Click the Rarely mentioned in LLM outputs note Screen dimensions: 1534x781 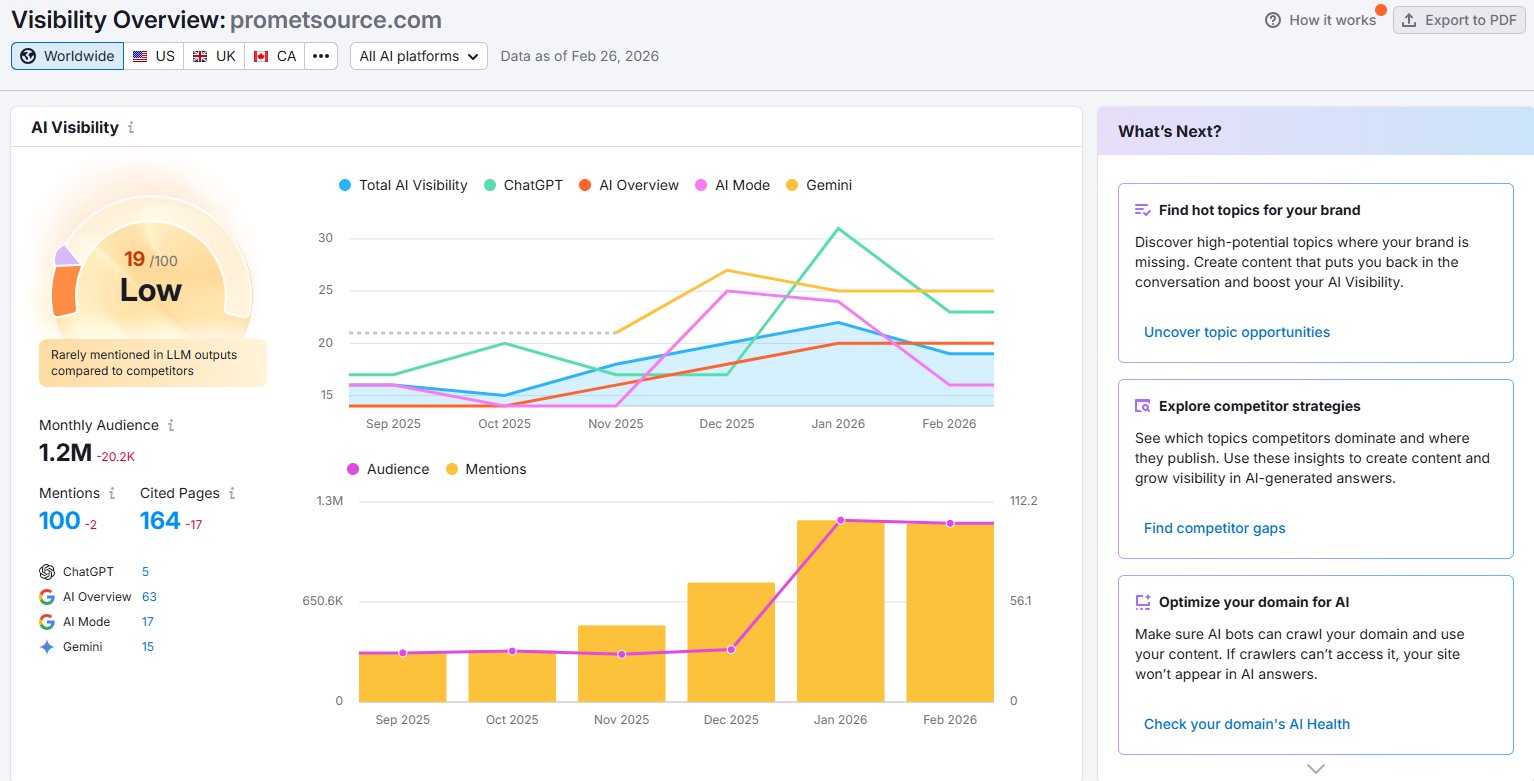(x=152, y=363)
